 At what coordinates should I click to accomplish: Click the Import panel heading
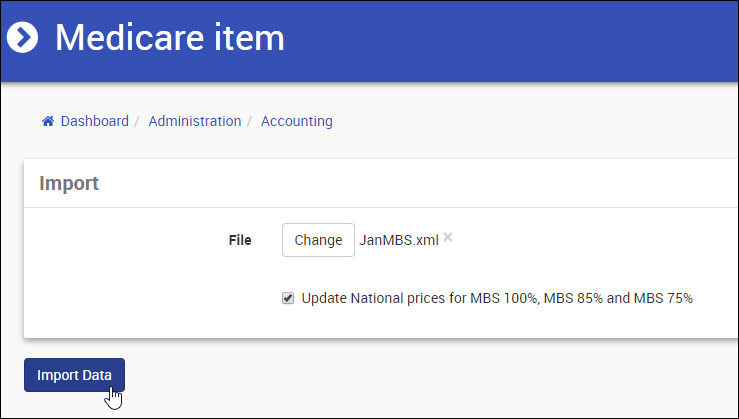click(x=69, y=184)
